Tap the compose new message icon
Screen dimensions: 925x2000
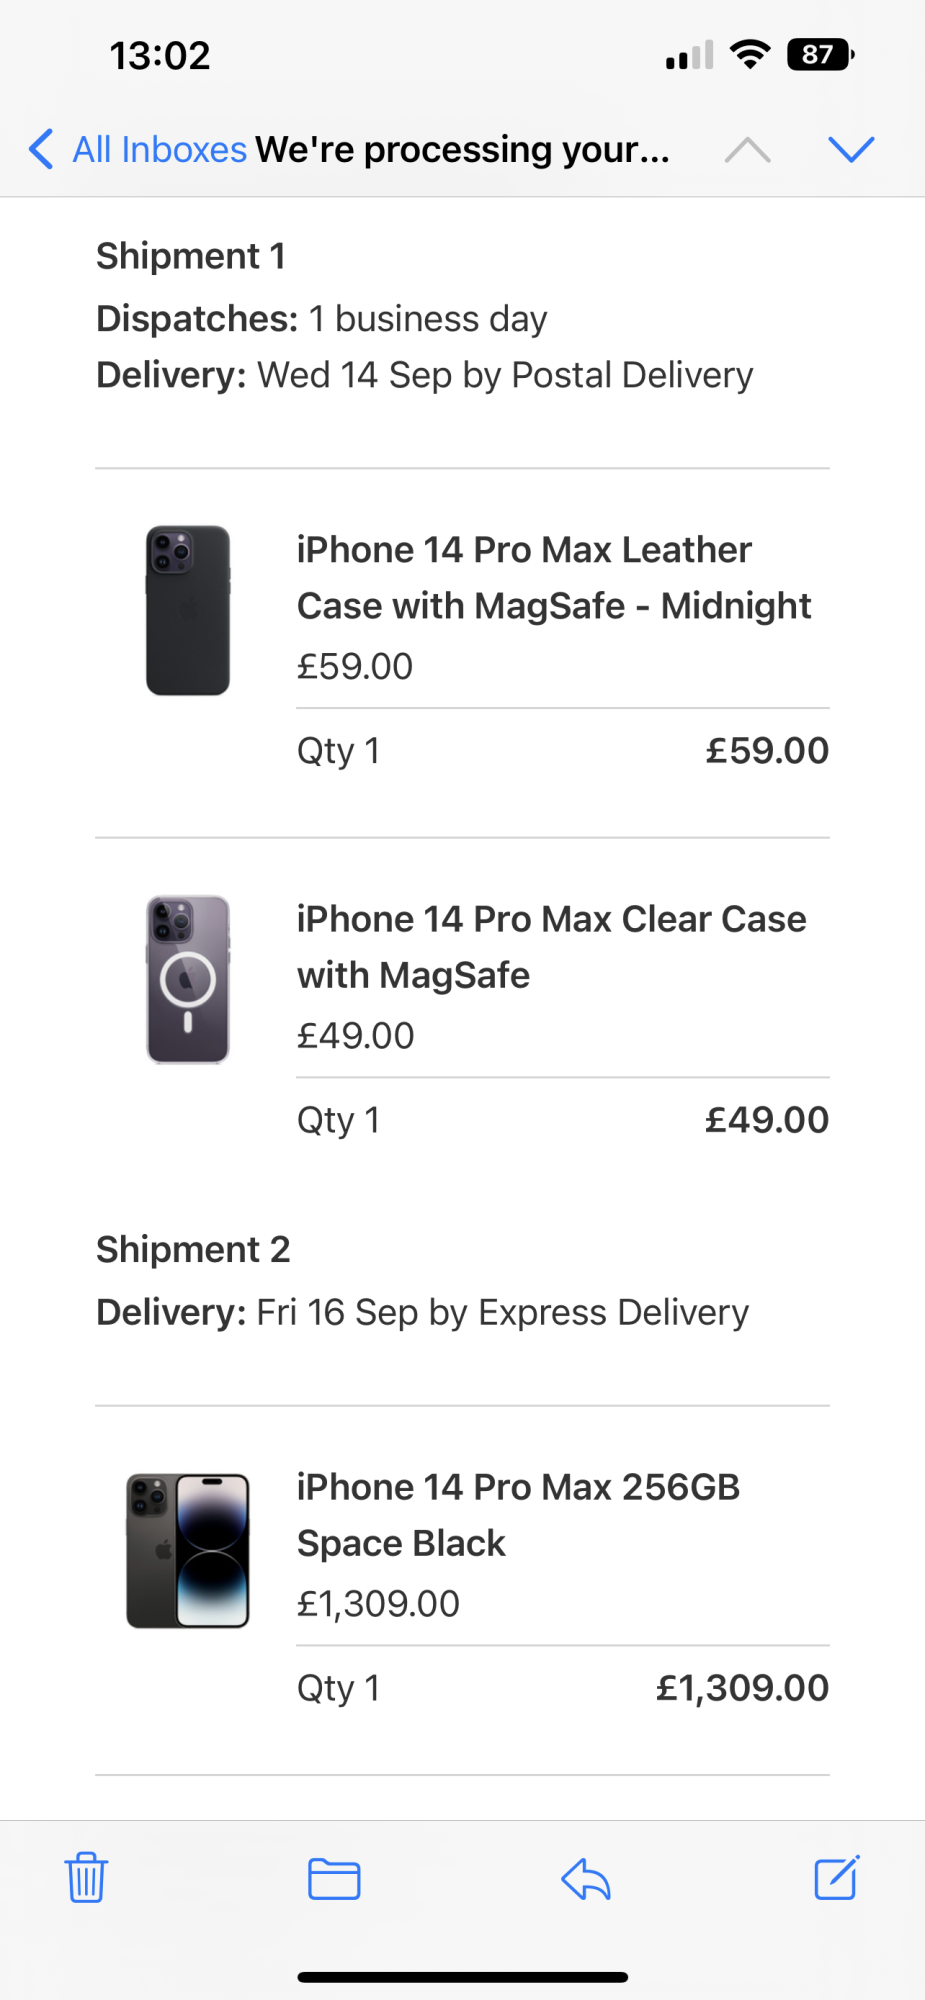(837, 1877)
